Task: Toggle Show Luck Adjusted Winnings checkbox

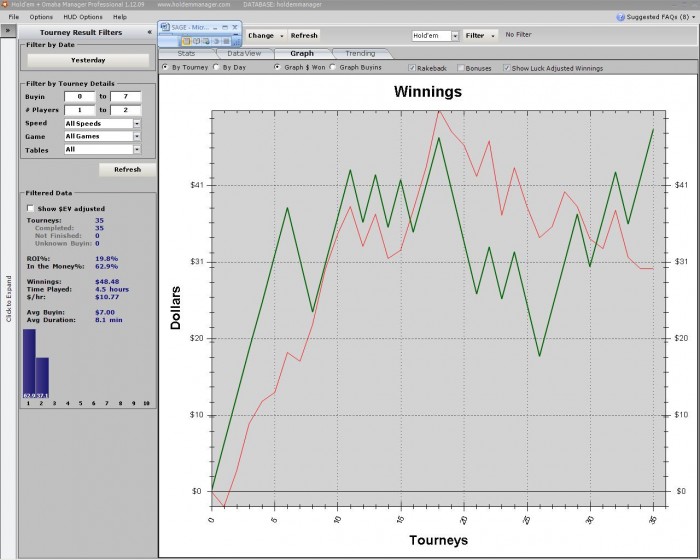Action: click(x=506, y=68)
